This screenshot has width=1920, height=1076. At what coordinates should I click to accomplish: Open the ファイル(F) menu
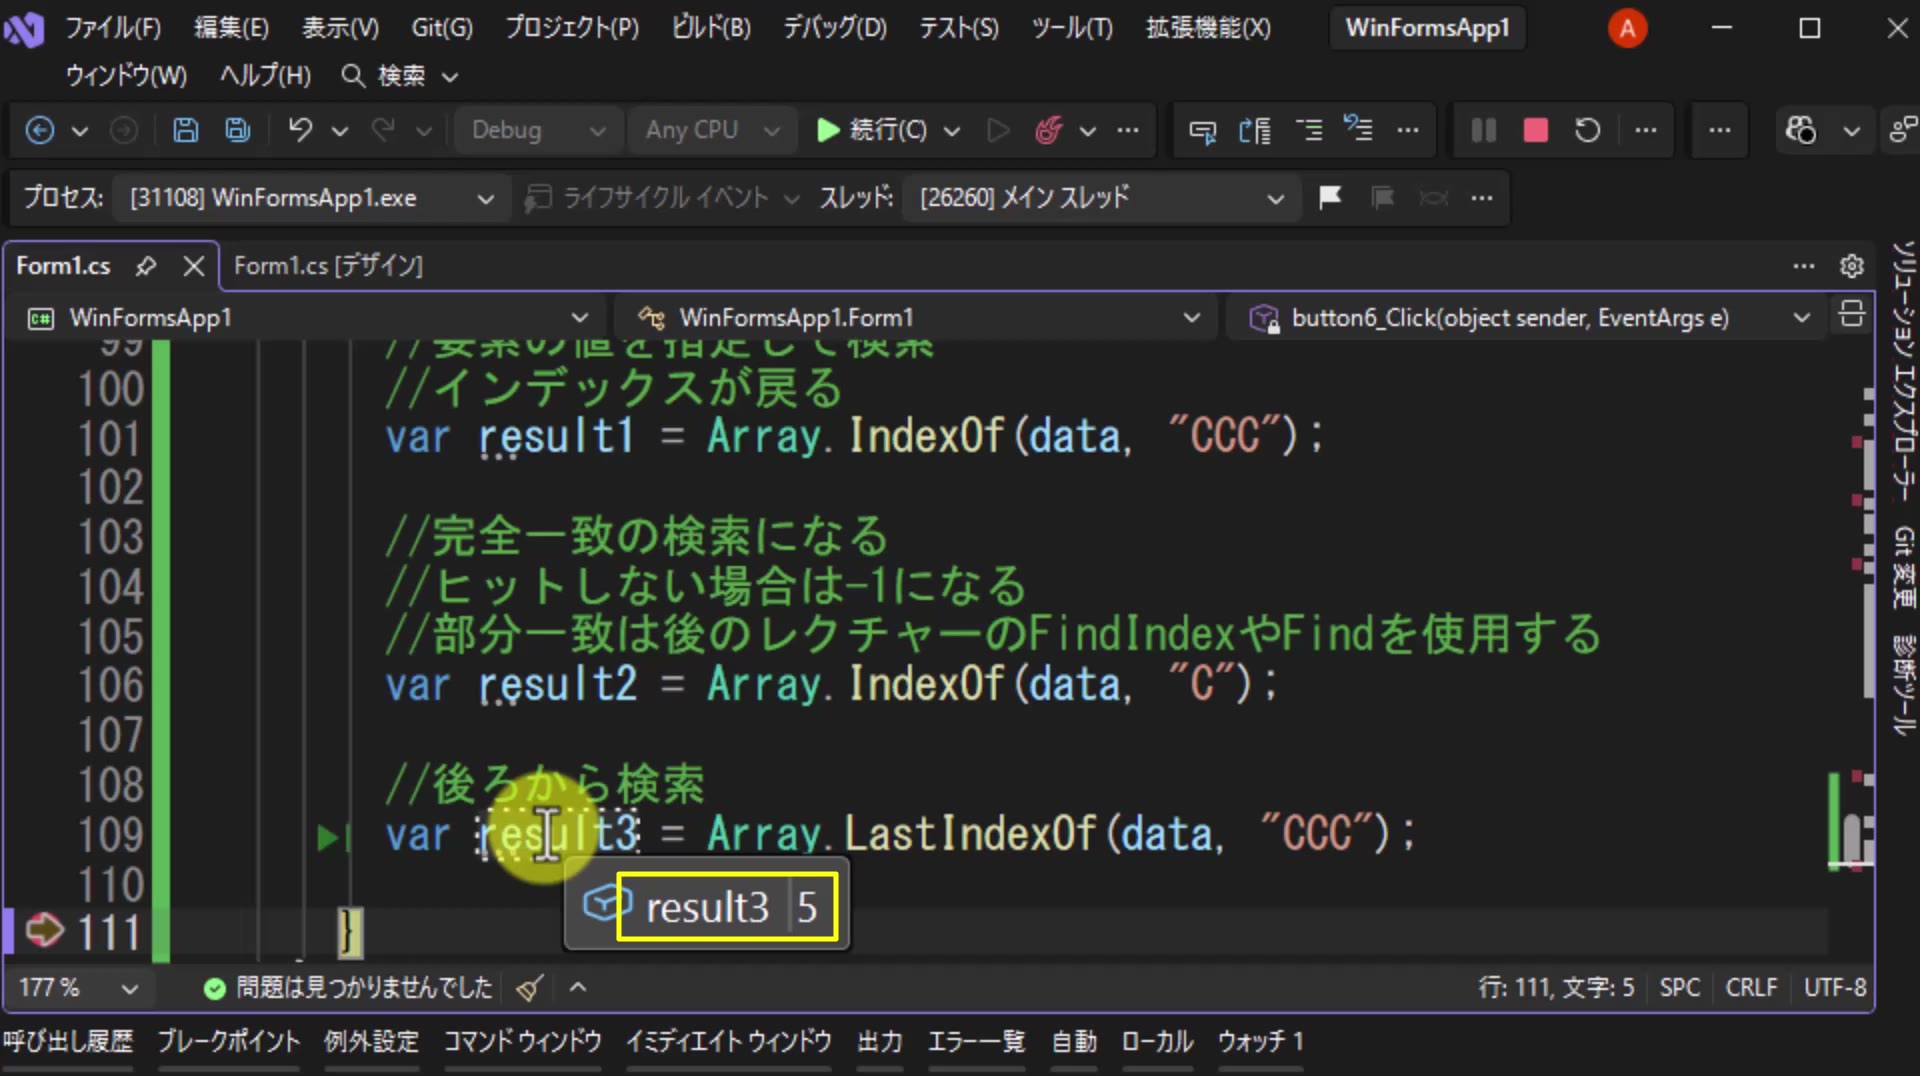pyautogui.click(x=113, y=28)
